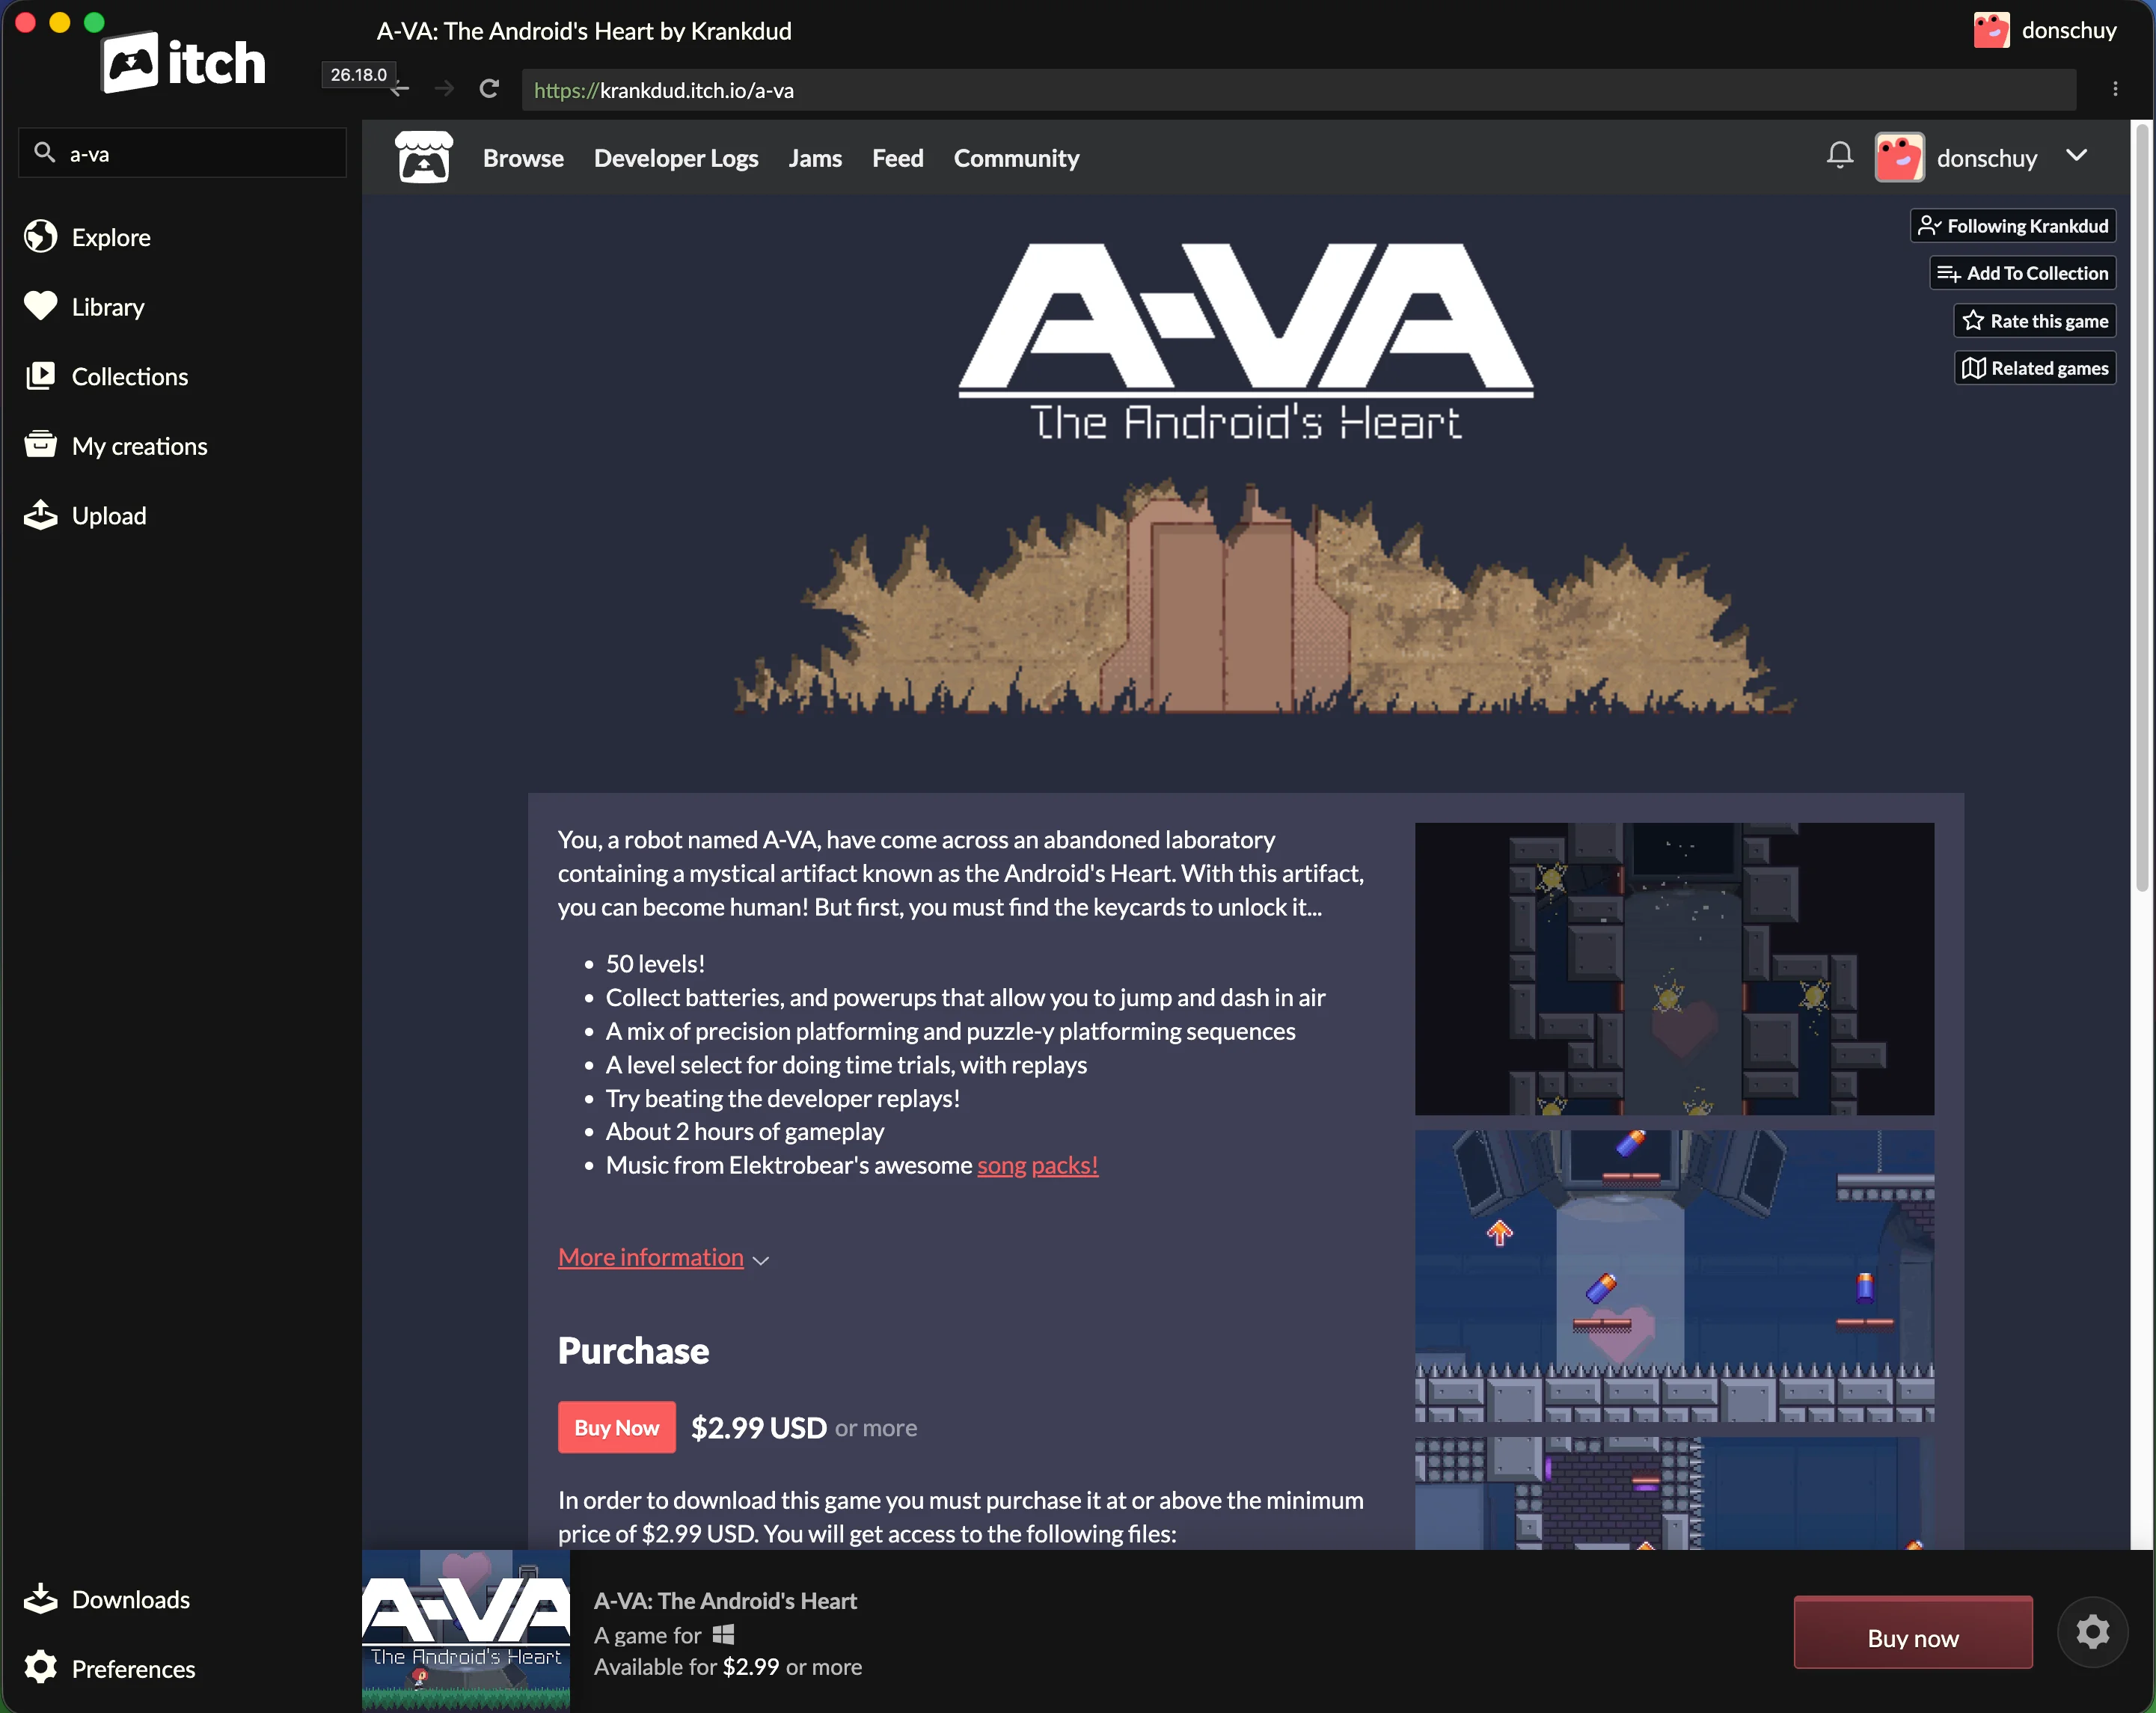Open game settings cog in bottom bar
Image resolution: width=2156 pixels, height=1713 pixels.
pos(2092,1632)
